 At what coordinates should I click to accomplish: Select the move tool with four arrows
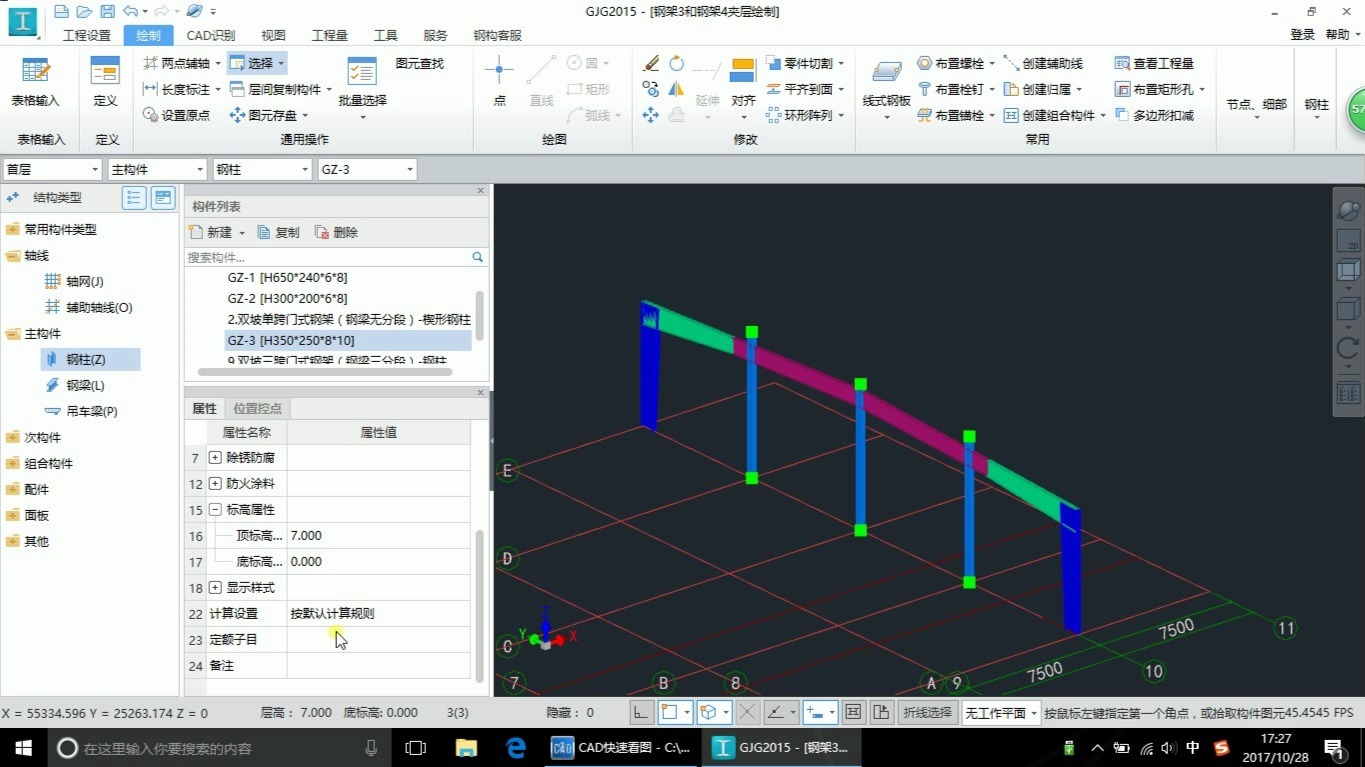(651, 115)
